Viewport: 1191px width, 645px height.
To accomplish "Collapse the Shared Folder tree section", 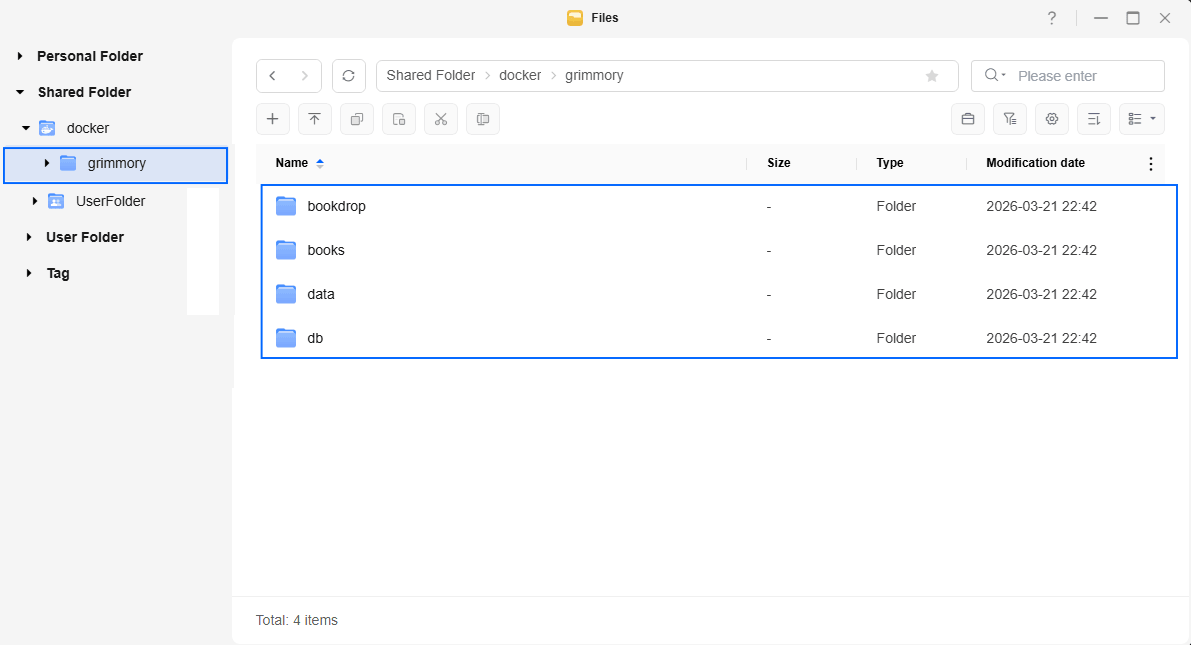I will [x=20, y=92].
